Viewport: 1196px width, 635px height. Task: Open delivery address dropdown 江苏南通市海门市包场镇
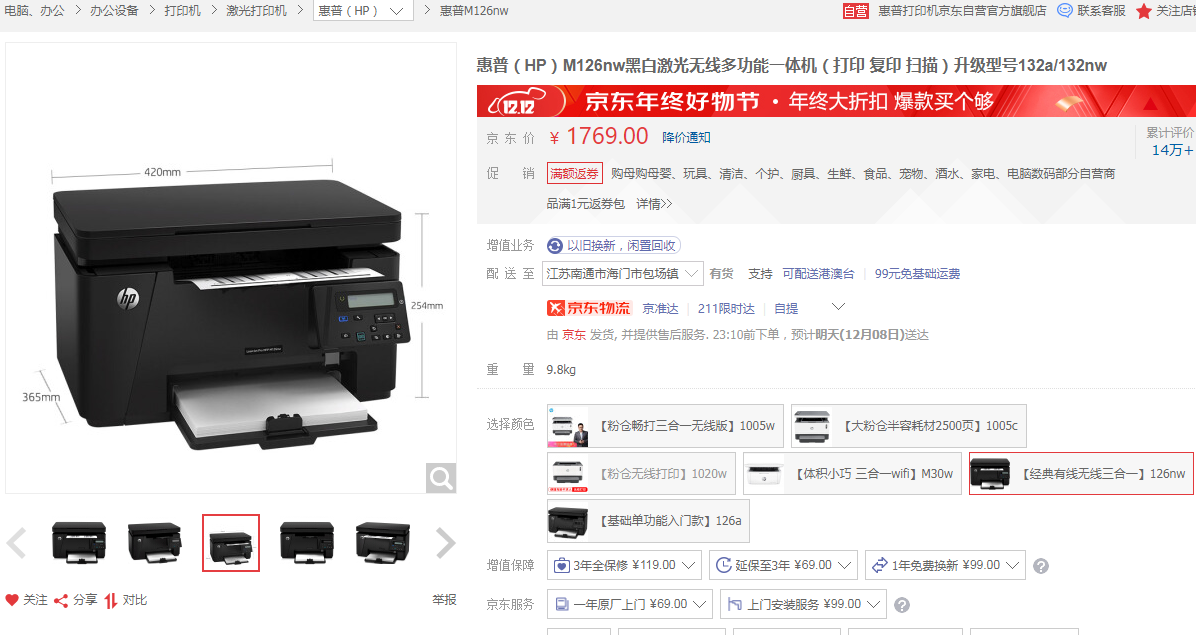(622, 274)
